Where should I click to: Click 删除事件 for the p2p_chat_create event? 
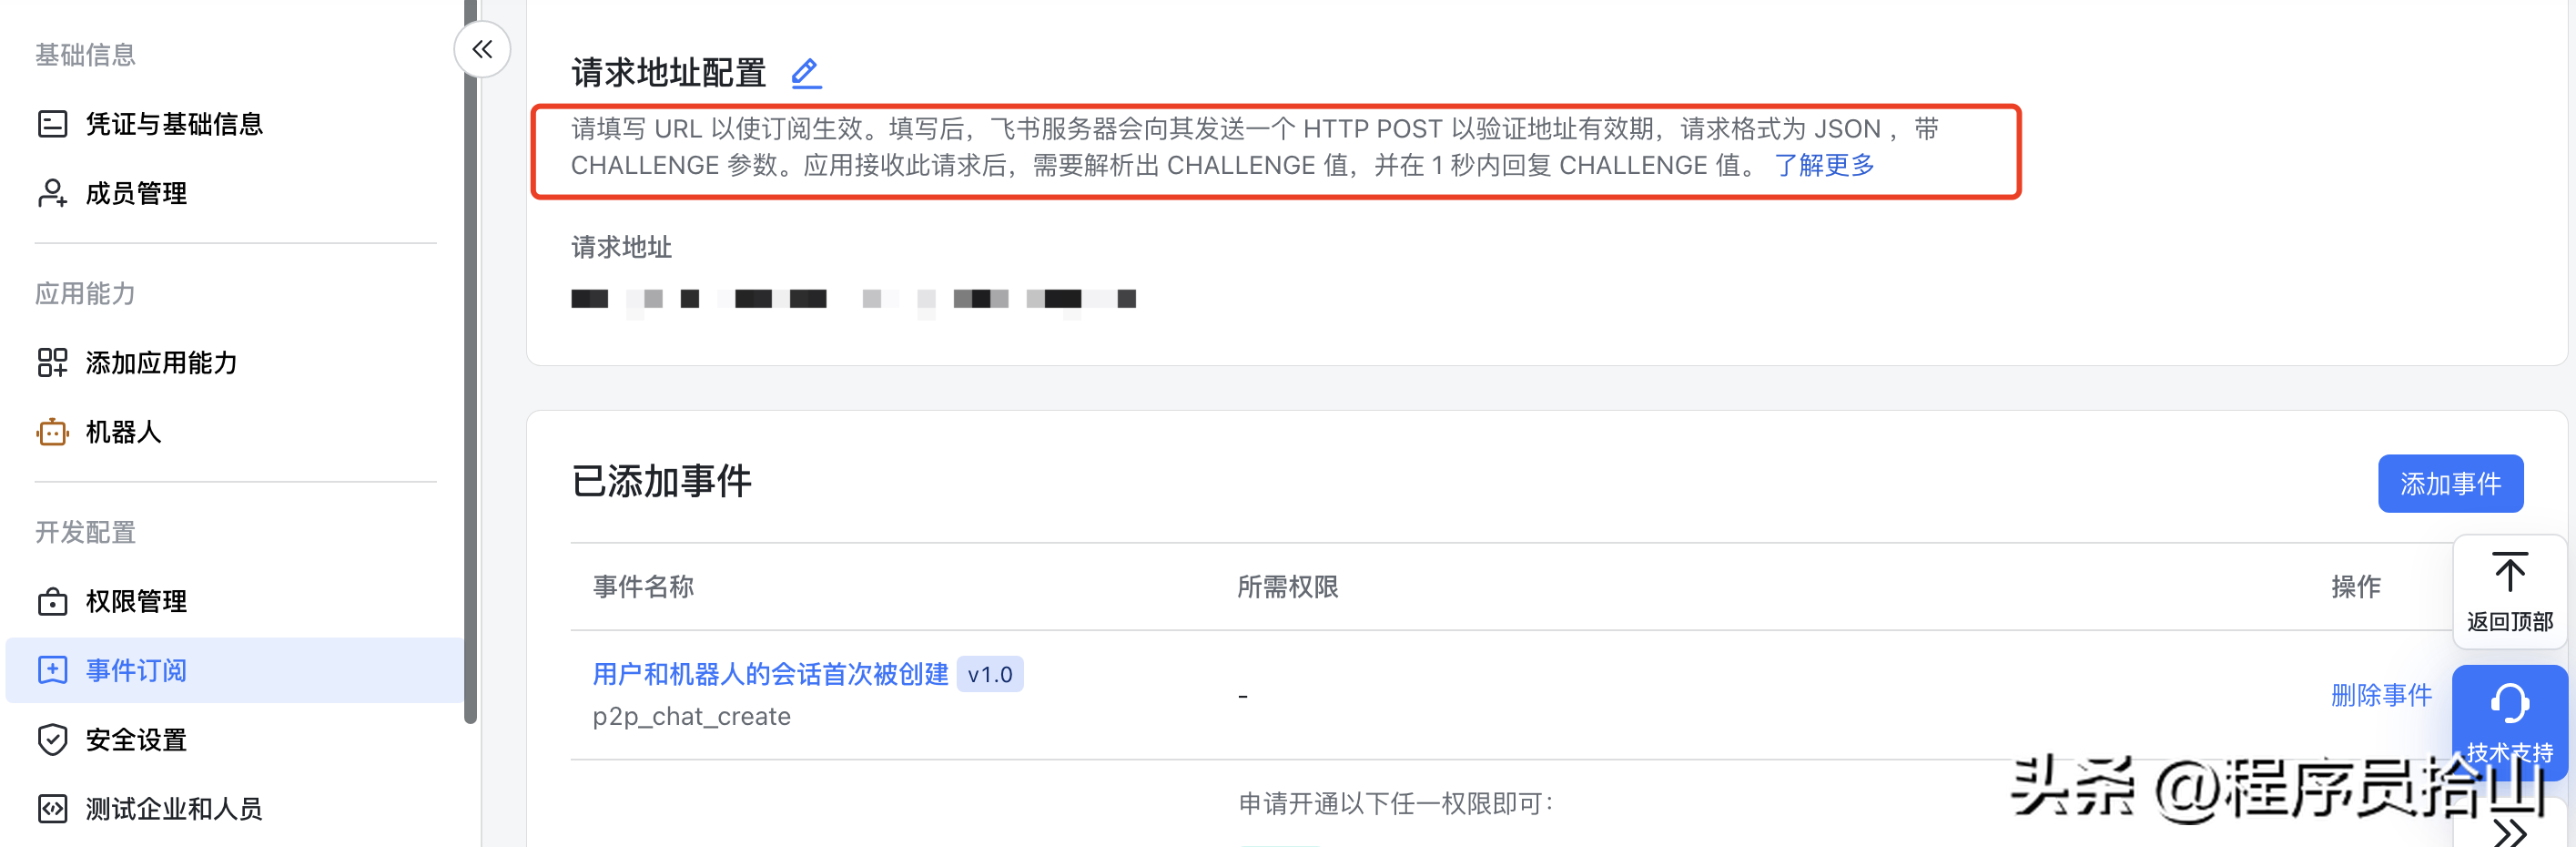[x=2381, y=695]
